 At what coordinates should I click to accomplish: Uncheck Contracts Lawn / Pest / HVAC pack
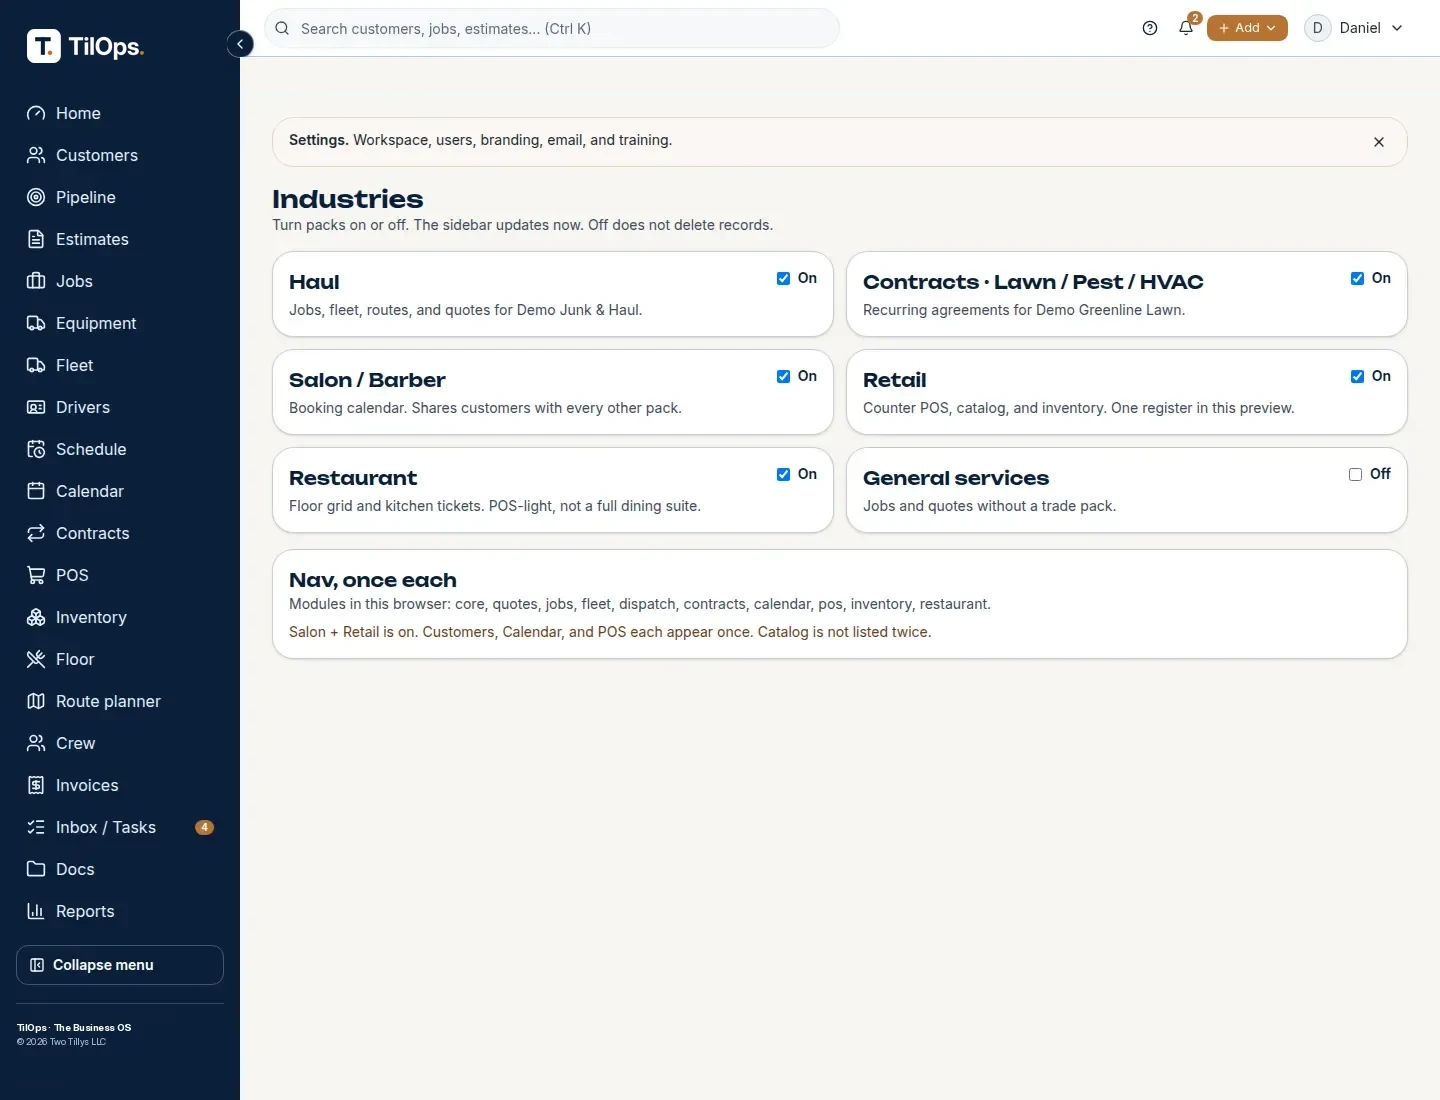tap(1357, 278)
